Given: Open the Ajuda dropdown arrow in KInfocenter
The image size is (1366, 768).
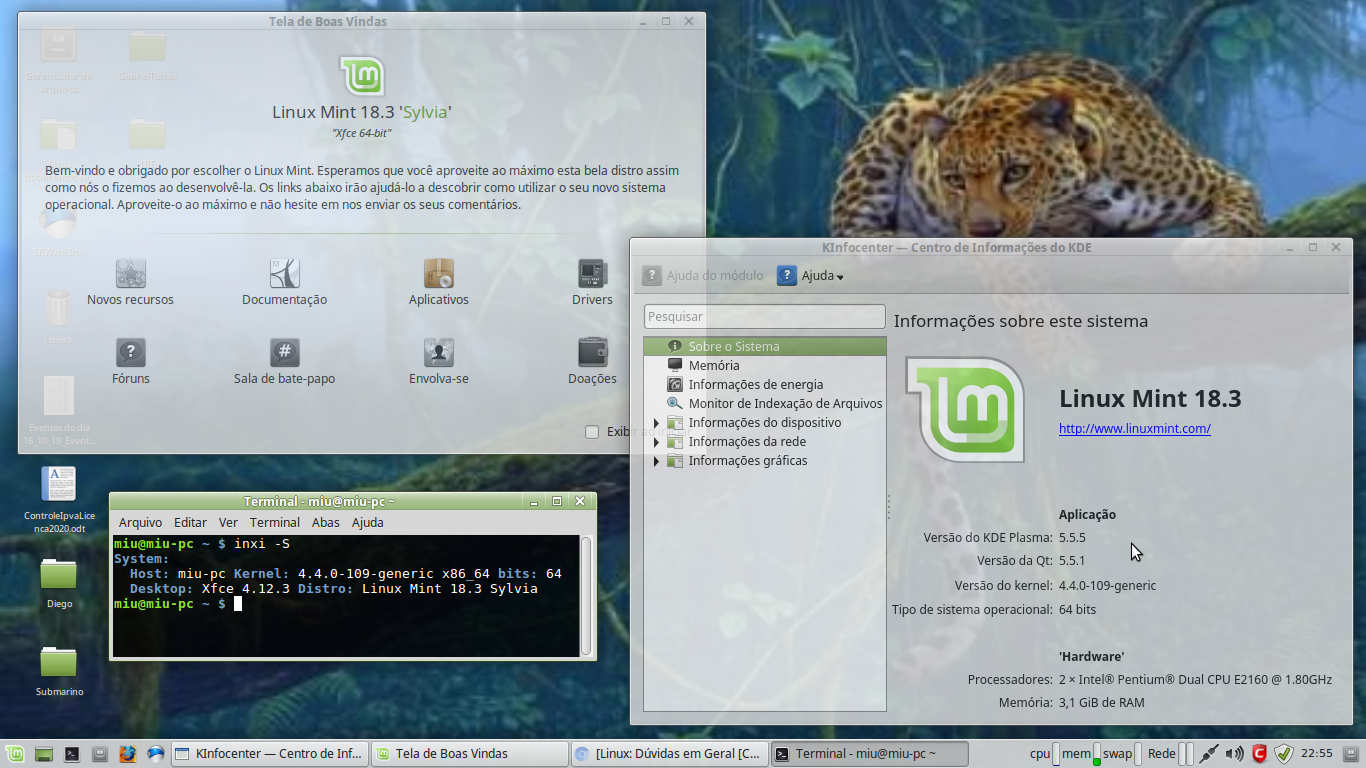Looking at the screenshot, I should point(840,277).
